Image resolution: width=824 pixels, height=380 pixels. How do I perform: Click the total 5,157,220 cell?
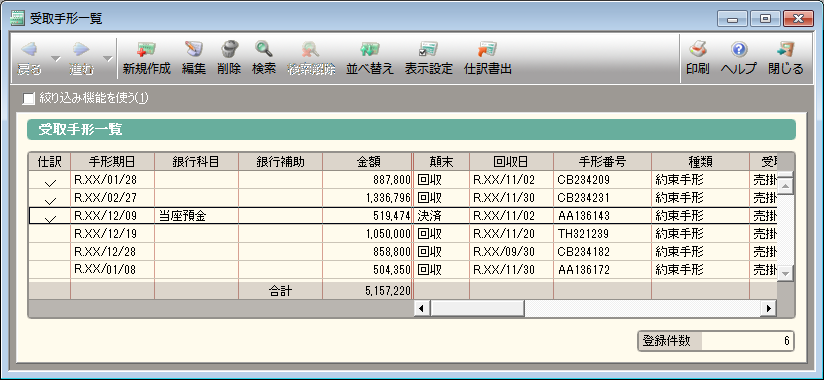(367, 291)
